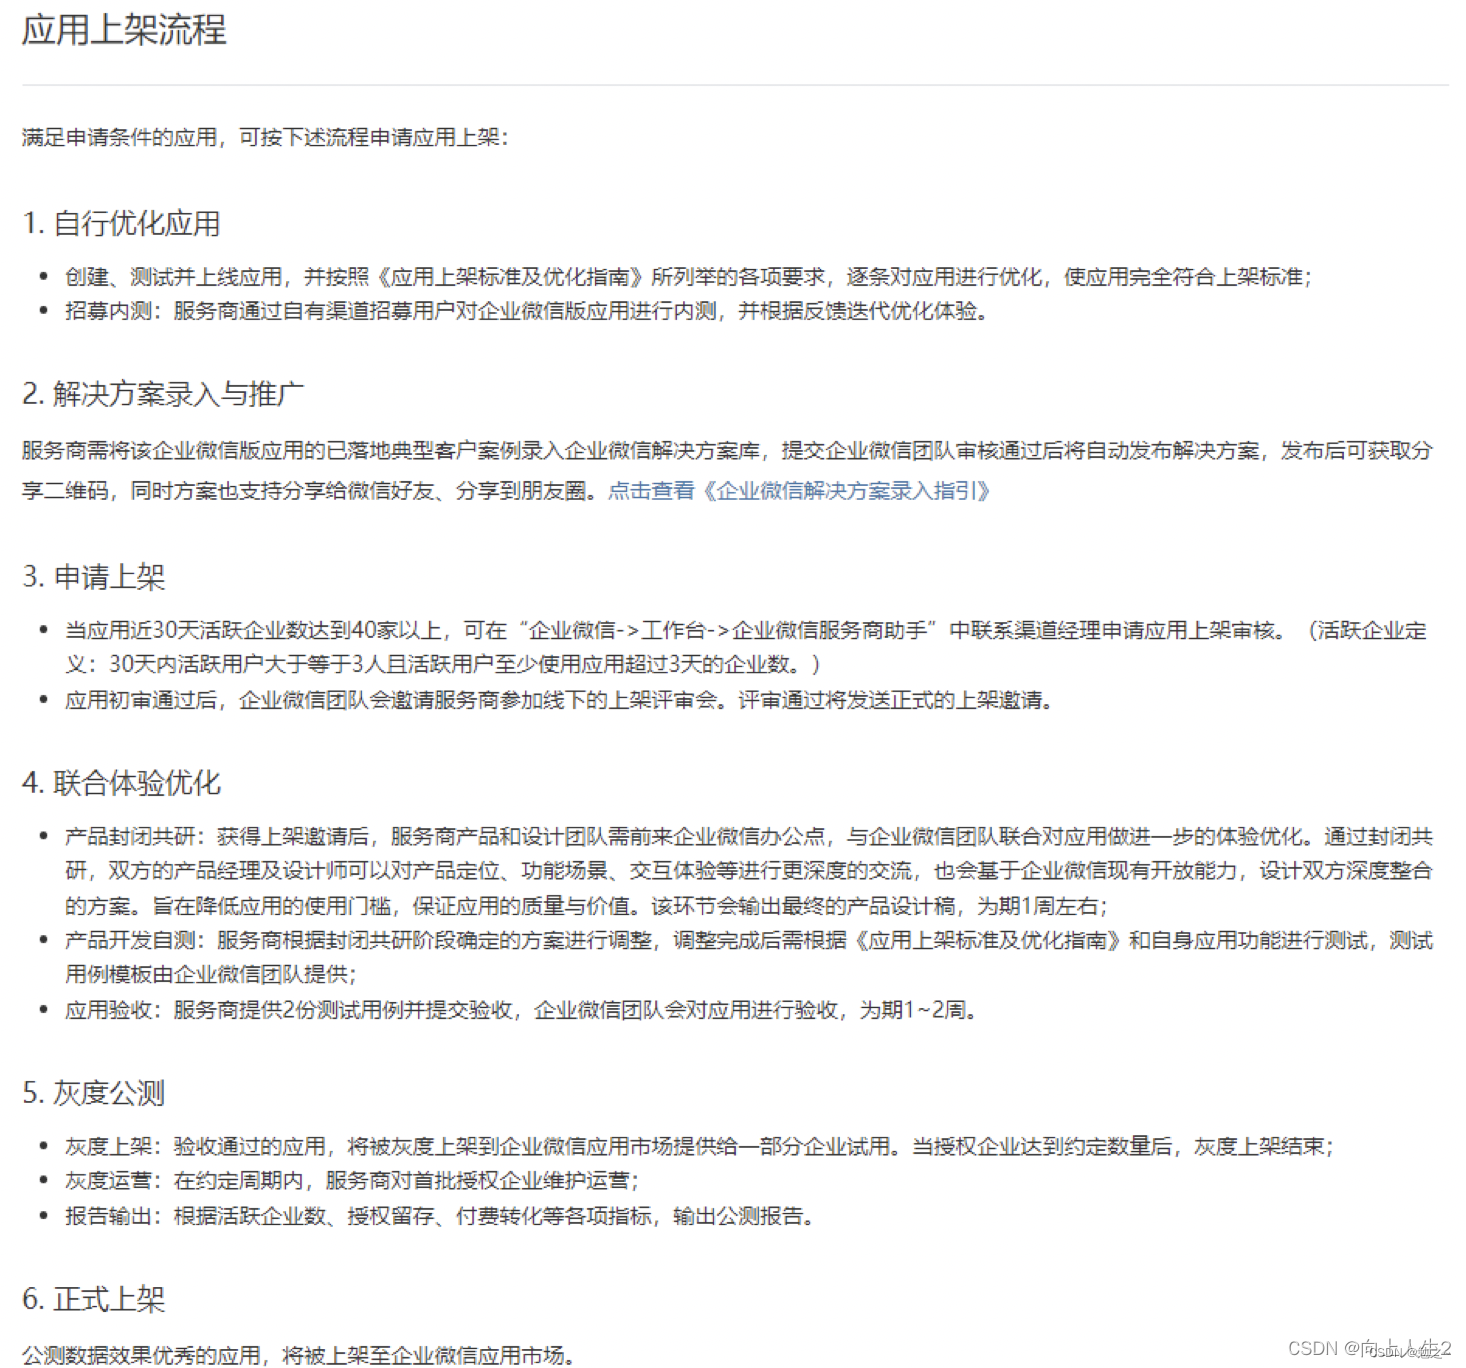Click the heading 2. 解决方案录入与推广

pos(162,394)
